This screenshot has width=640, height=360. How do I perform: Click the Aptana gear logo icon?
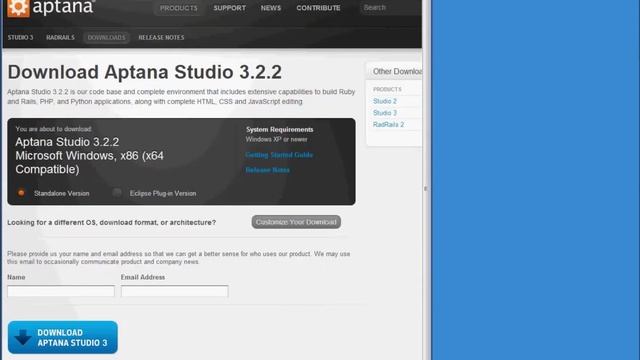18,8
